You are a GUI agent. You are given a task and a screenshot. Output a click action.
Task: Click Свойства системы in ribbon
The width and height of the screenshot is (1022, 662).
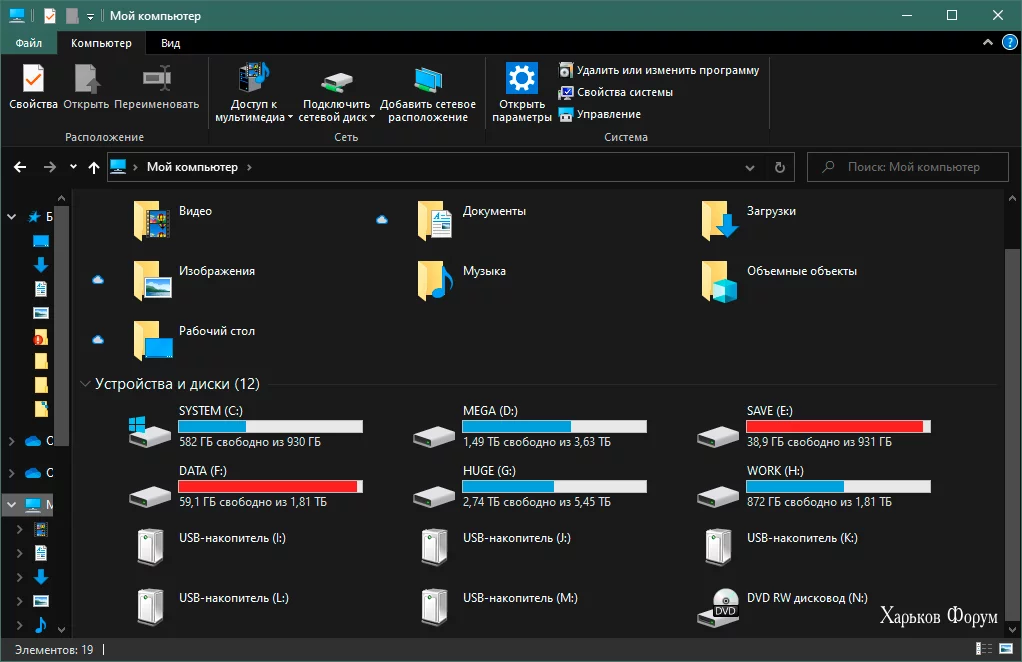point(624,92)
